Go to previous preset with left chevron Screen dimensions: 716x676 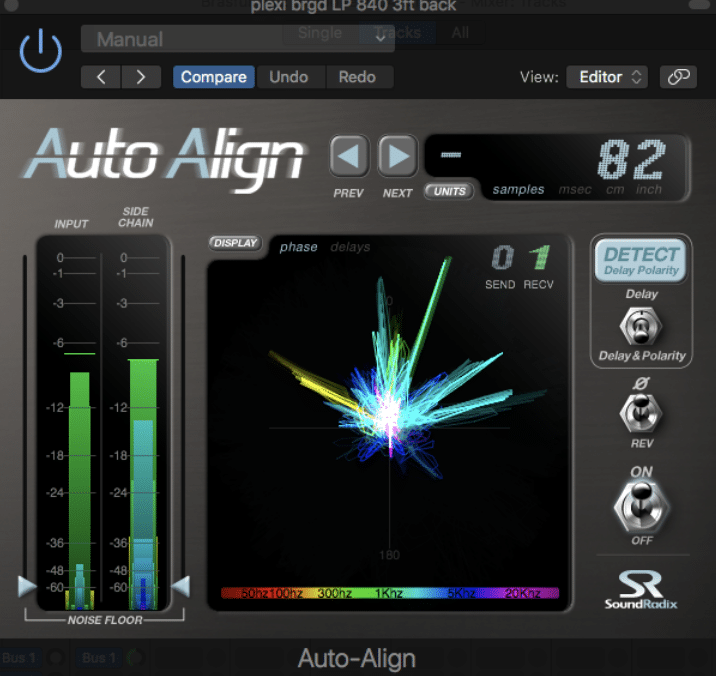[101, 77]
